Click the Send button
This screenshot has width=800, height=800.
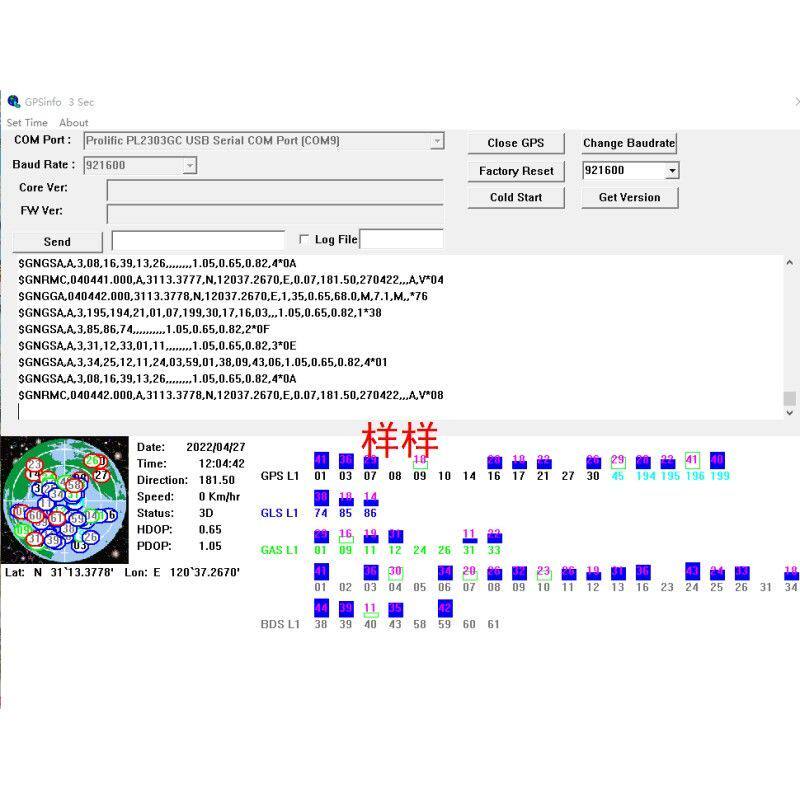coord(57,242)
